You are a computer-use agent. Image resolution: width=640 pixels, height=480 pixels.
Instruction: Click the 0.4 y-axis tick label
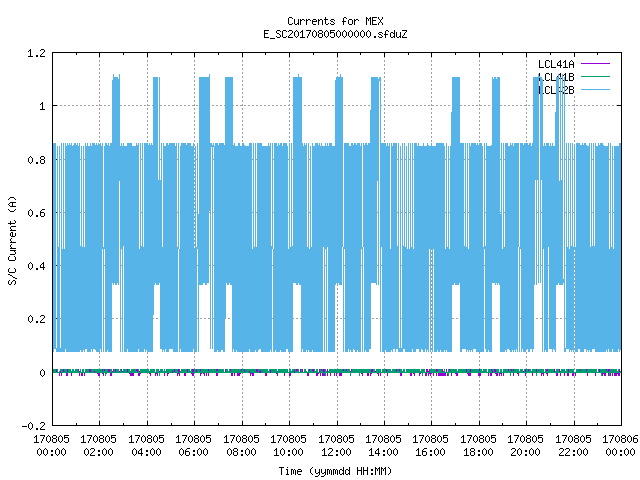point(36,266)
